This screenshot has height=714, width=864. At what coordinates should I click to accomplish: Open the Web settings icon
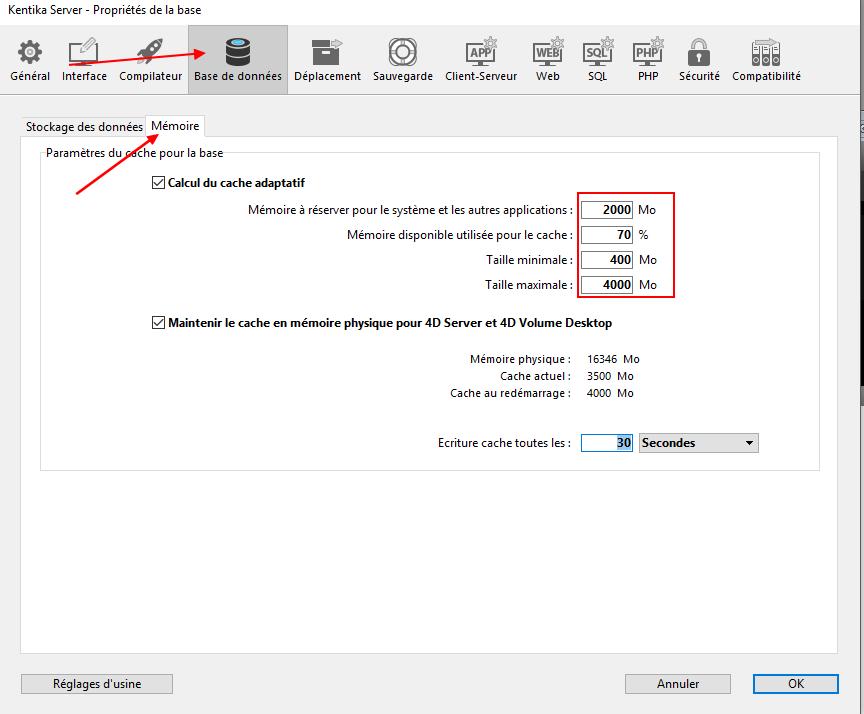548,52
